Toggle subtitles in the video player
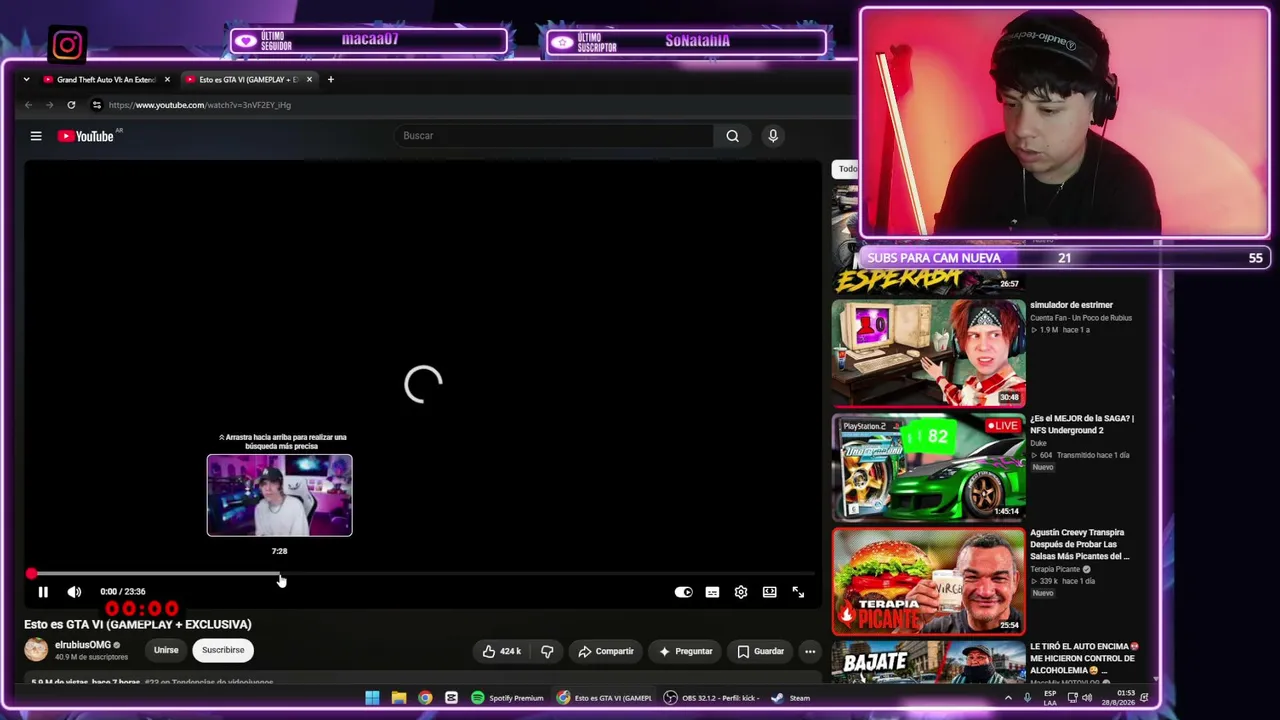 coord(712,592)
